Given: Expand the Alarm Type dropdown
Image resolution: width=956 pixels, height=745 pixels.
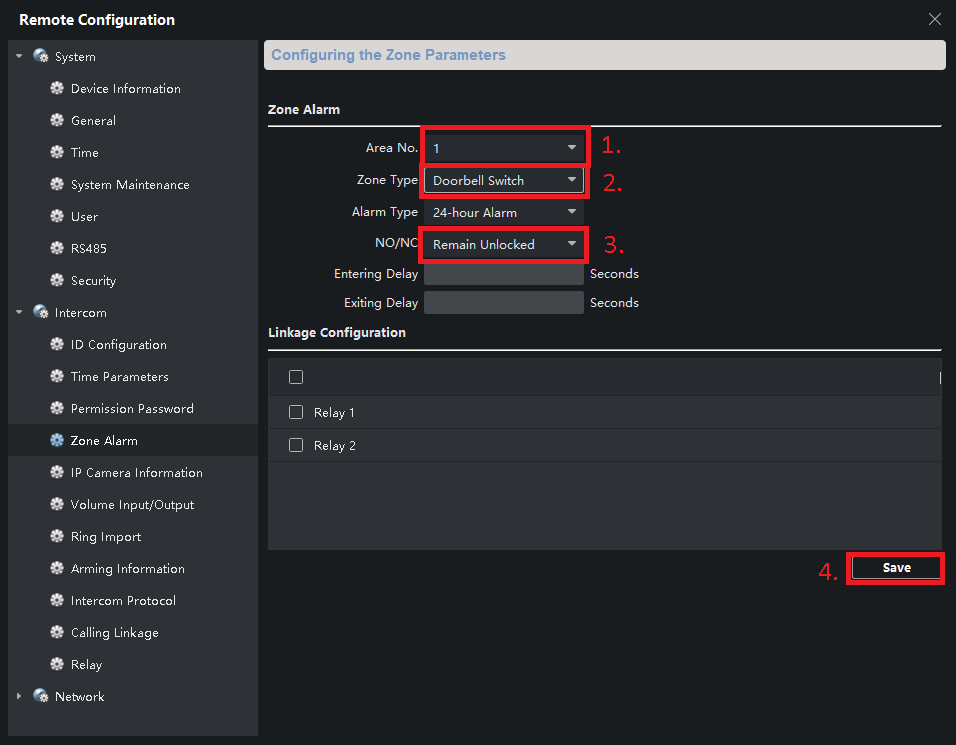Looking at the screenshot, I should [x=504, y=213].
